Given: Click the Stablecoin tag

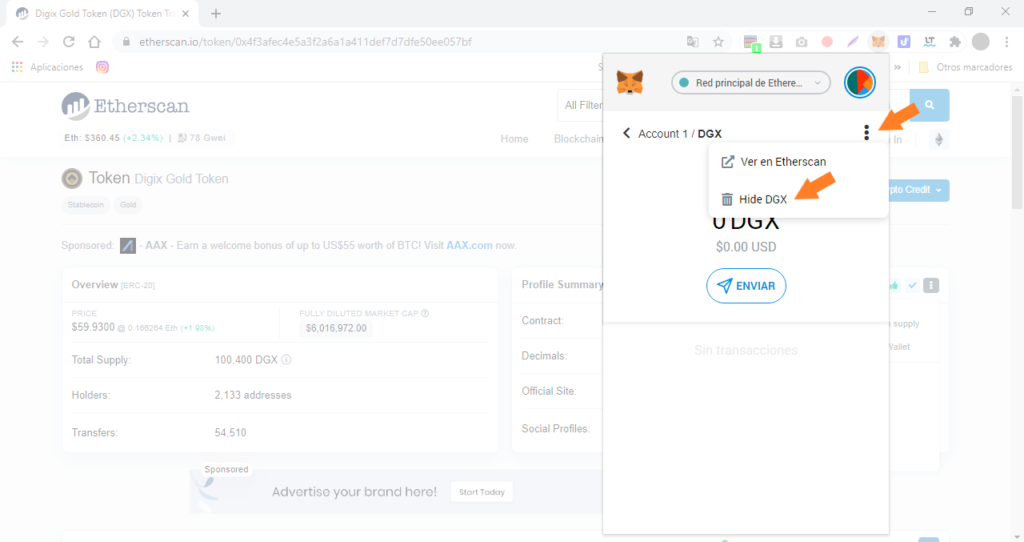Looking at the screenshot, I should coord(86,205).
